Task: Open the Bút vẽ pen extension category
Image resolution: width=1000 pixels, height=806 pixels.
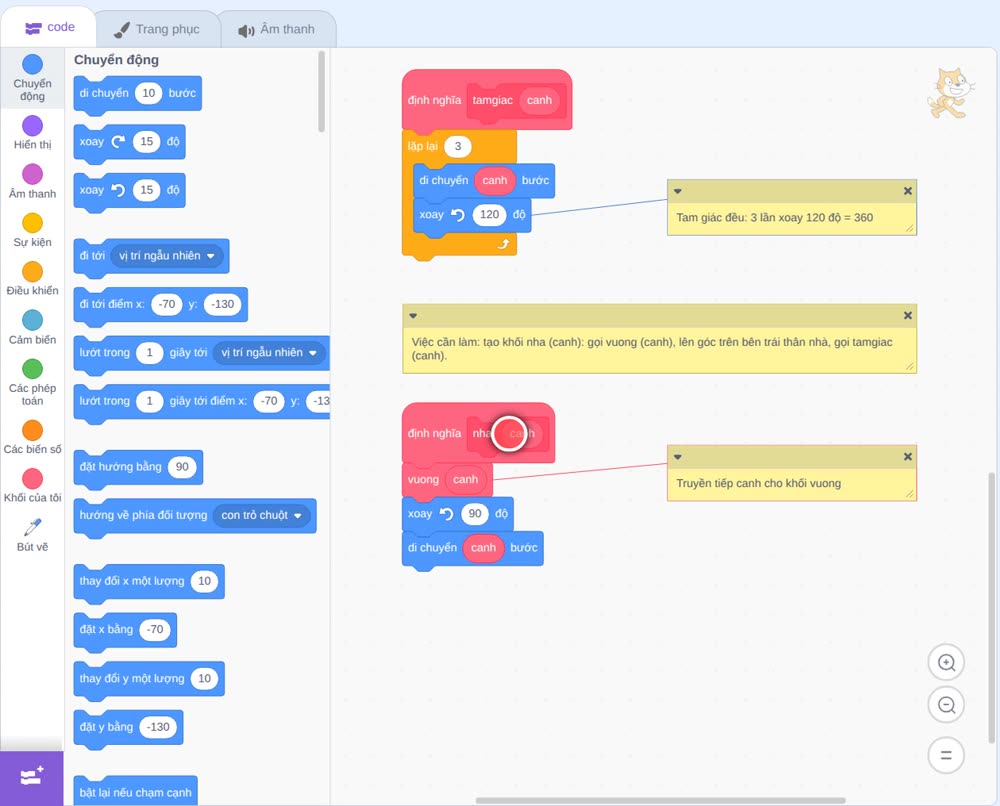Action: pyautogui.click(x=33, y=535)
